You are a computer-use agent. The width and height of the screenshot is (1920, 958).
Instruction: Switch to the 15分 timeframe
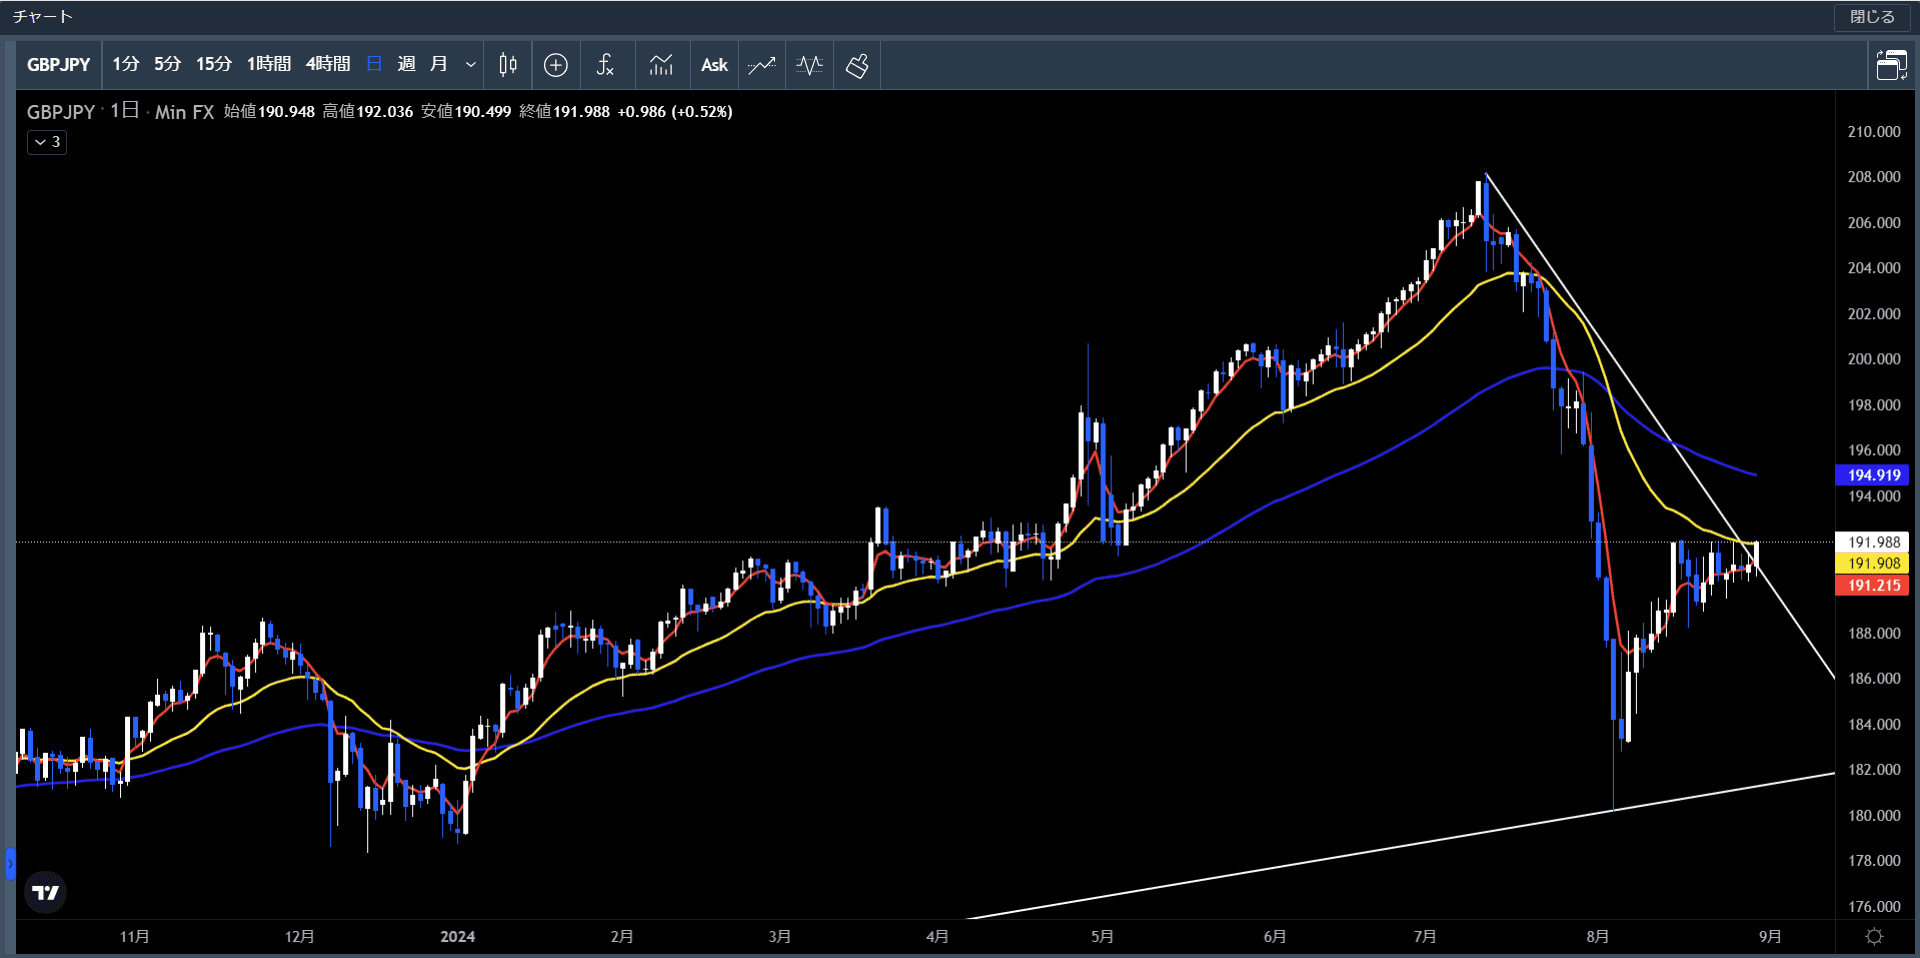coord(213,65)
